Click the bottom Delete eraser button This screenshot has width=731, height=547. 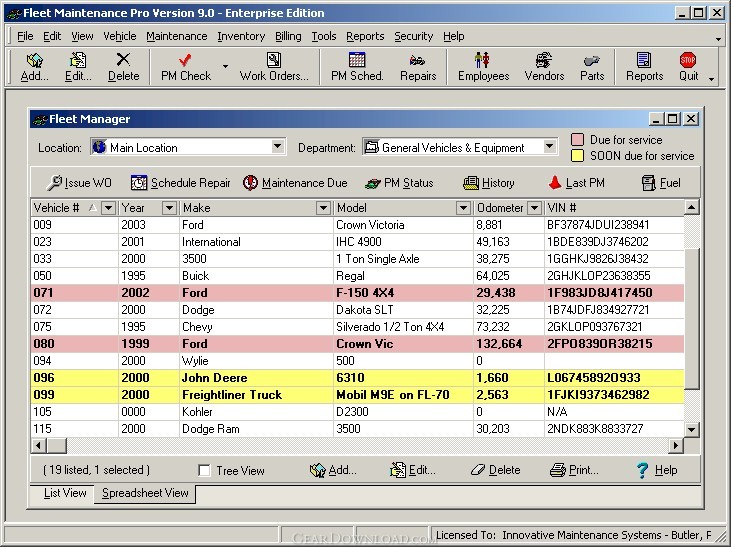tap(495, 470)
